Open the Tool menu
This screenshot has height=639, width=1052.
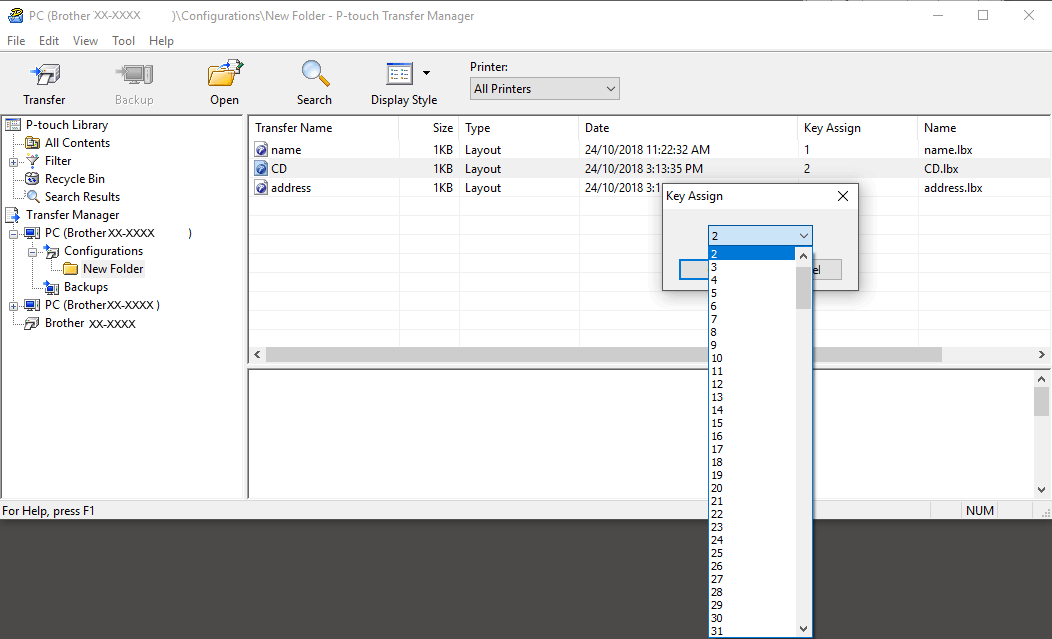(124, 41)
